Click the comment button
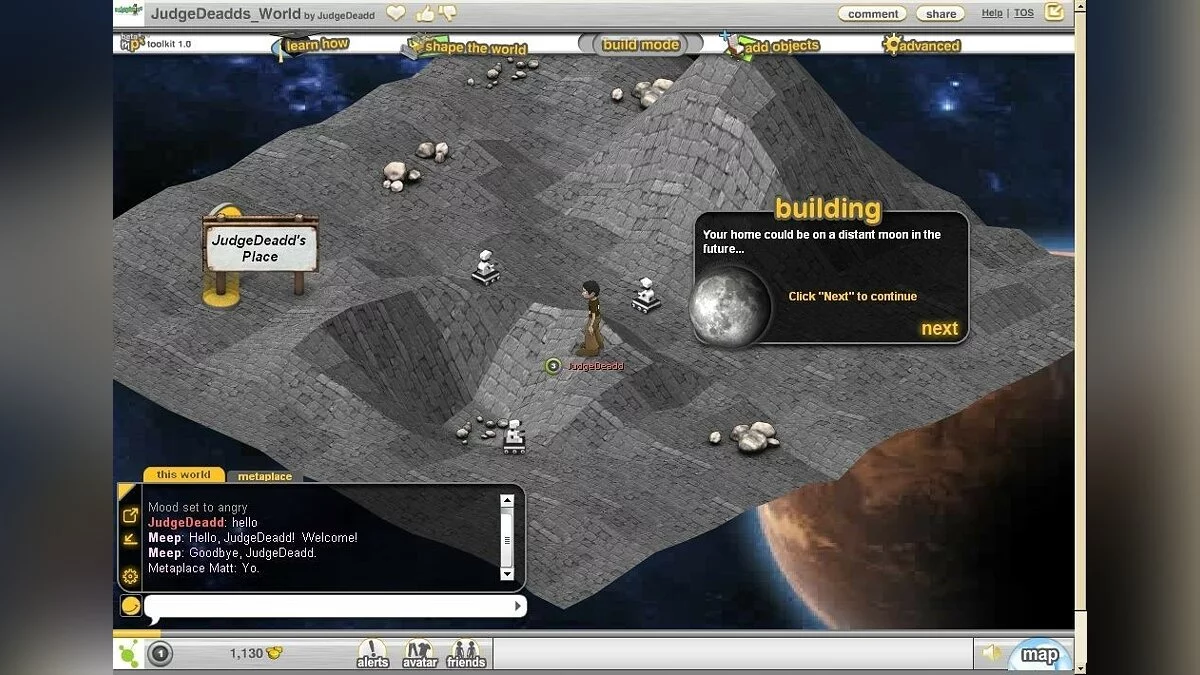Image resolution: width=1200 pixels, height=675 pixels. click(x=873, y=14)
